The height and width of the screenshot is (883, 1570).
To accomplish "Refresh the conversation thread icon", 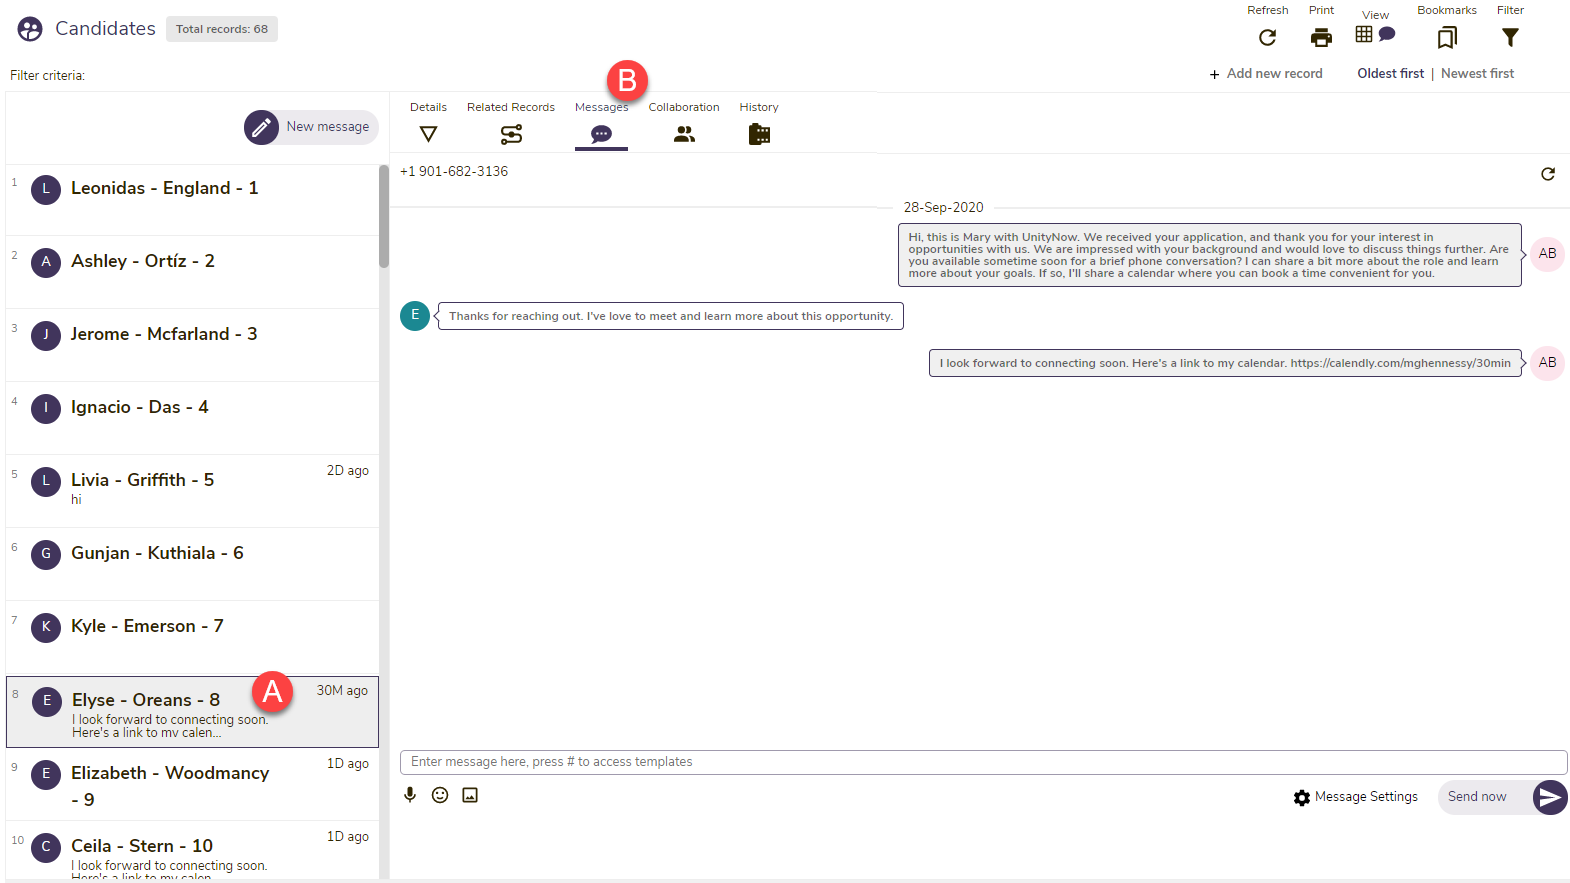I will tap(1548, 174).
